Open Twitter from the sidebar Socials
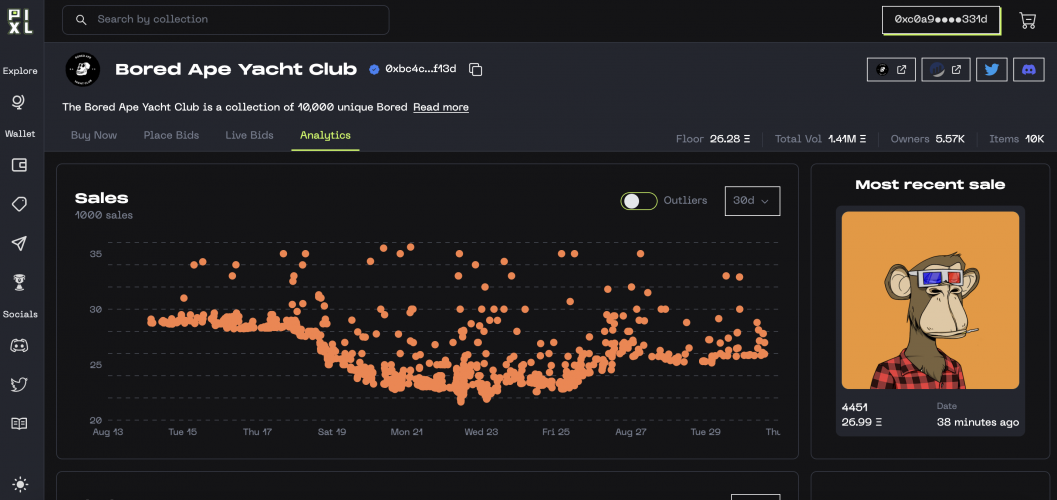Image resolution: width=1057 pixels, height=500 pixels. pos(19,384)
